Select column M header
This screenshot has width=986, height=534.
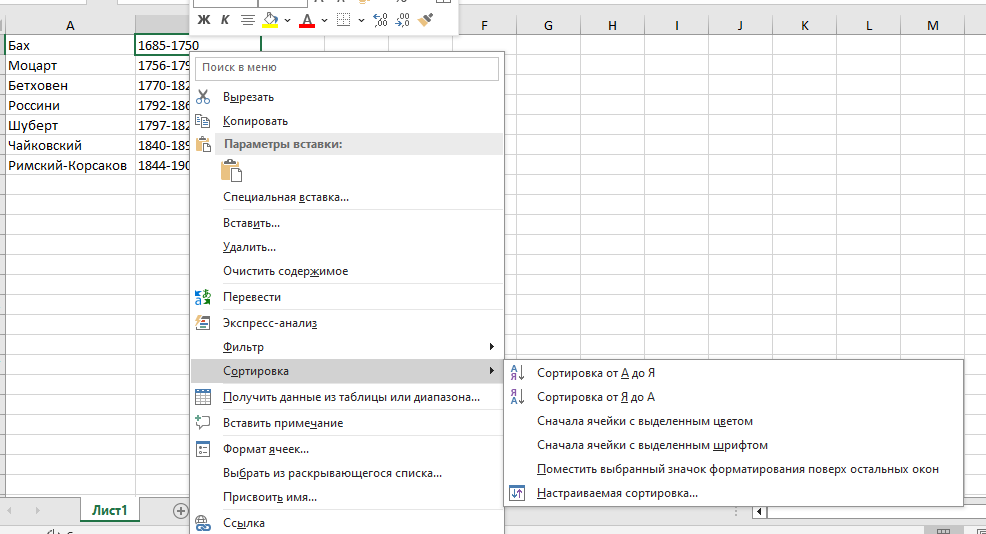point(933,25)
